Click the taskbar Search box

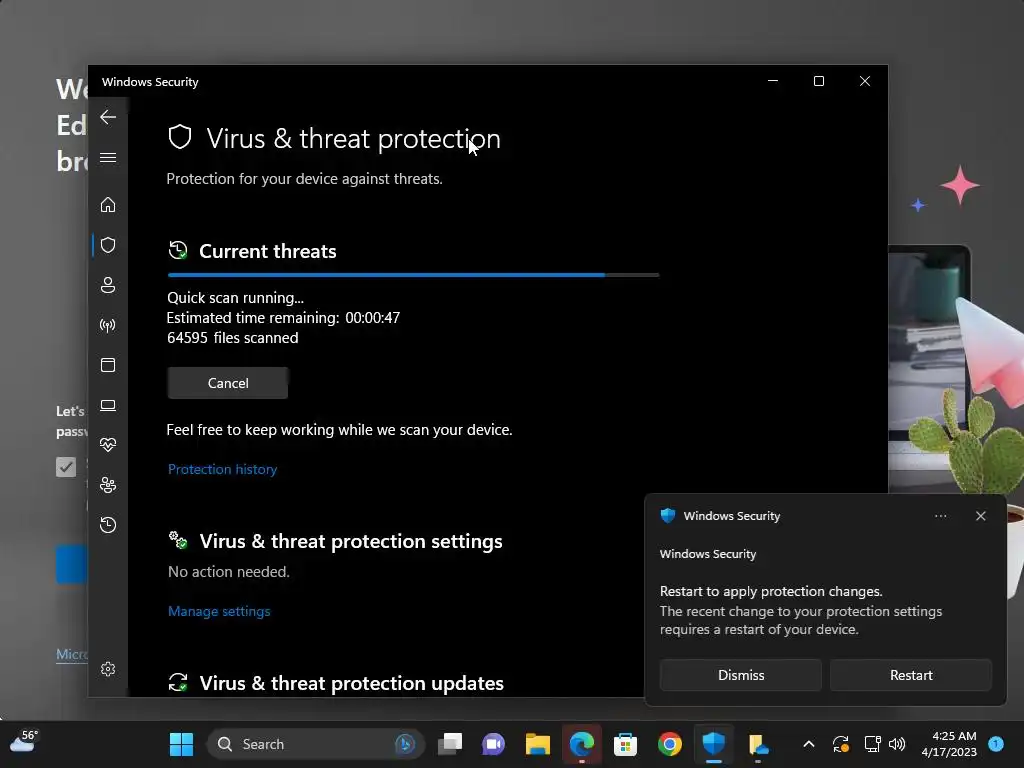(x=315, y=744)
